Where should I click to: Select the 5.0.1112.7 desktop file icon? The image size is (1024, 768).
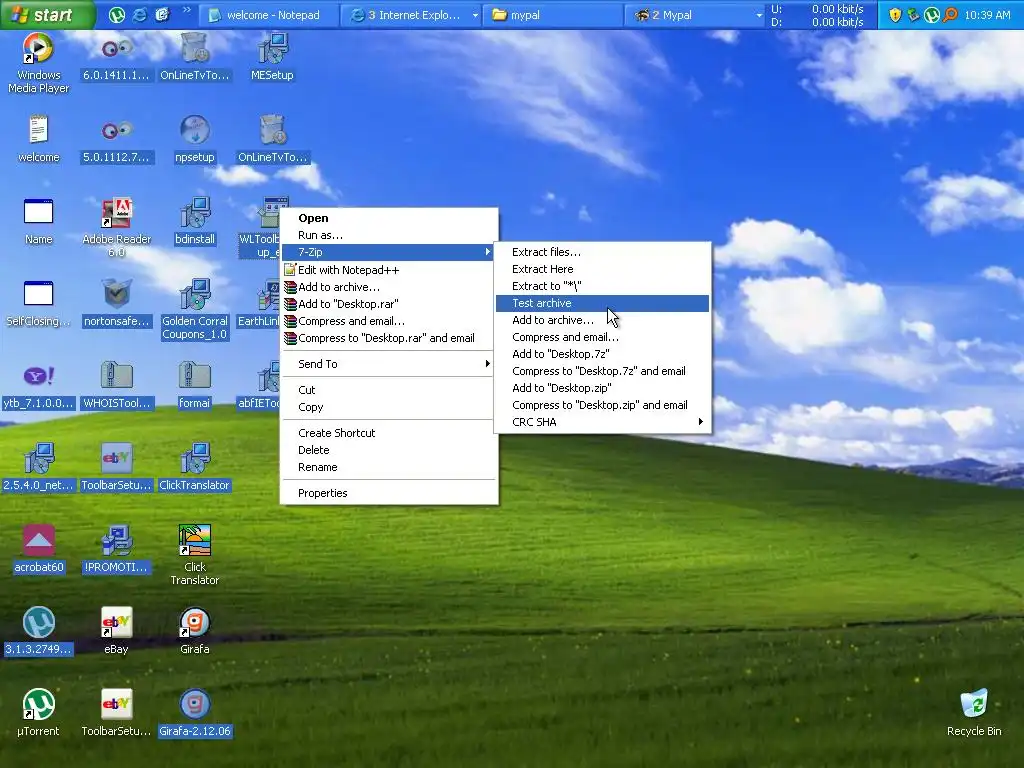click(116, 131)
